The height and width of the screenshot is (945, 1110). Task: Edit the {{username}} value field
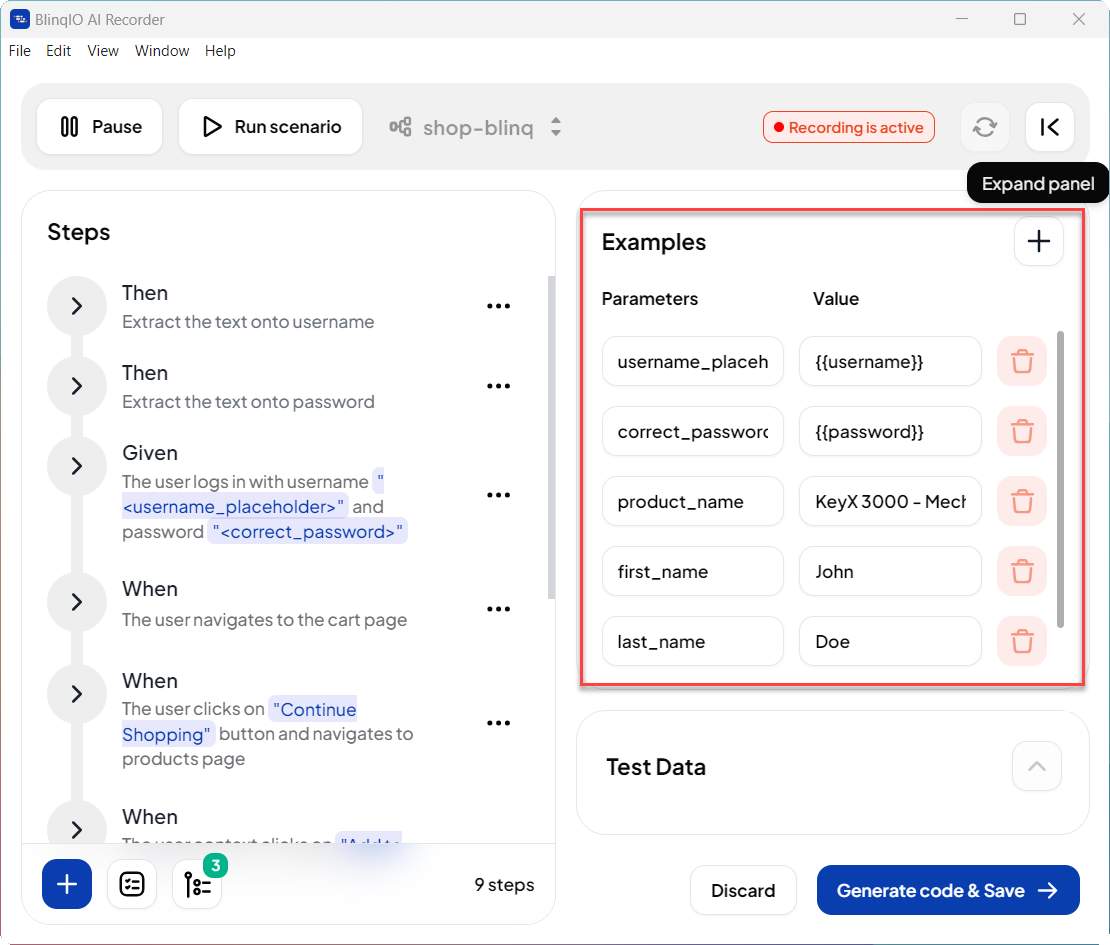coord(890,362)
